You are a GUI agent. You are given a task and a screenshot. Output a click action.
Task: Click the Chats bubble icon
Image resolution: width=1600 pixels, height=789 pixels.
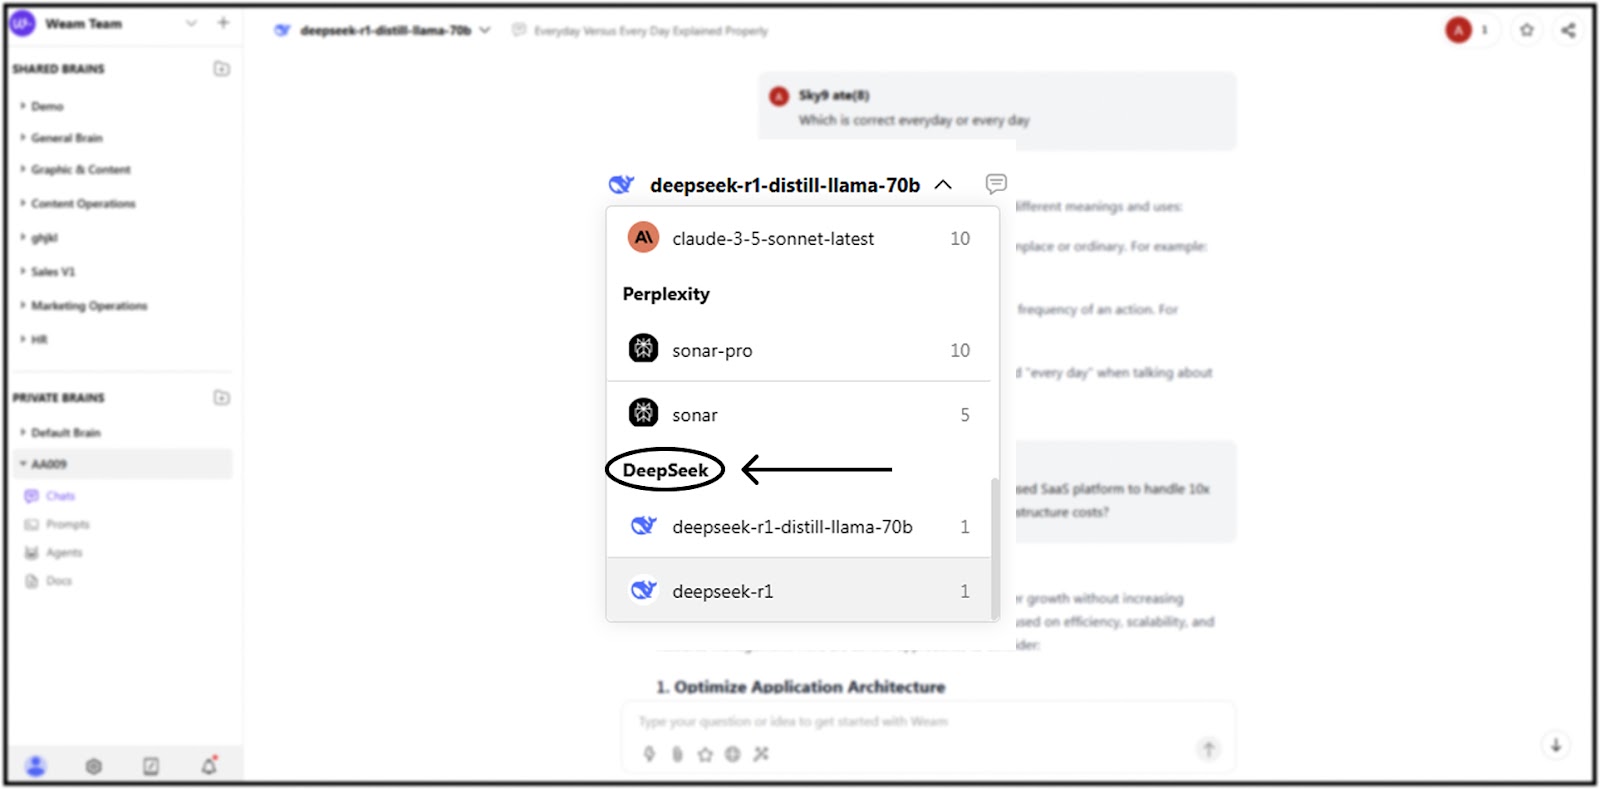click(31, 496)
